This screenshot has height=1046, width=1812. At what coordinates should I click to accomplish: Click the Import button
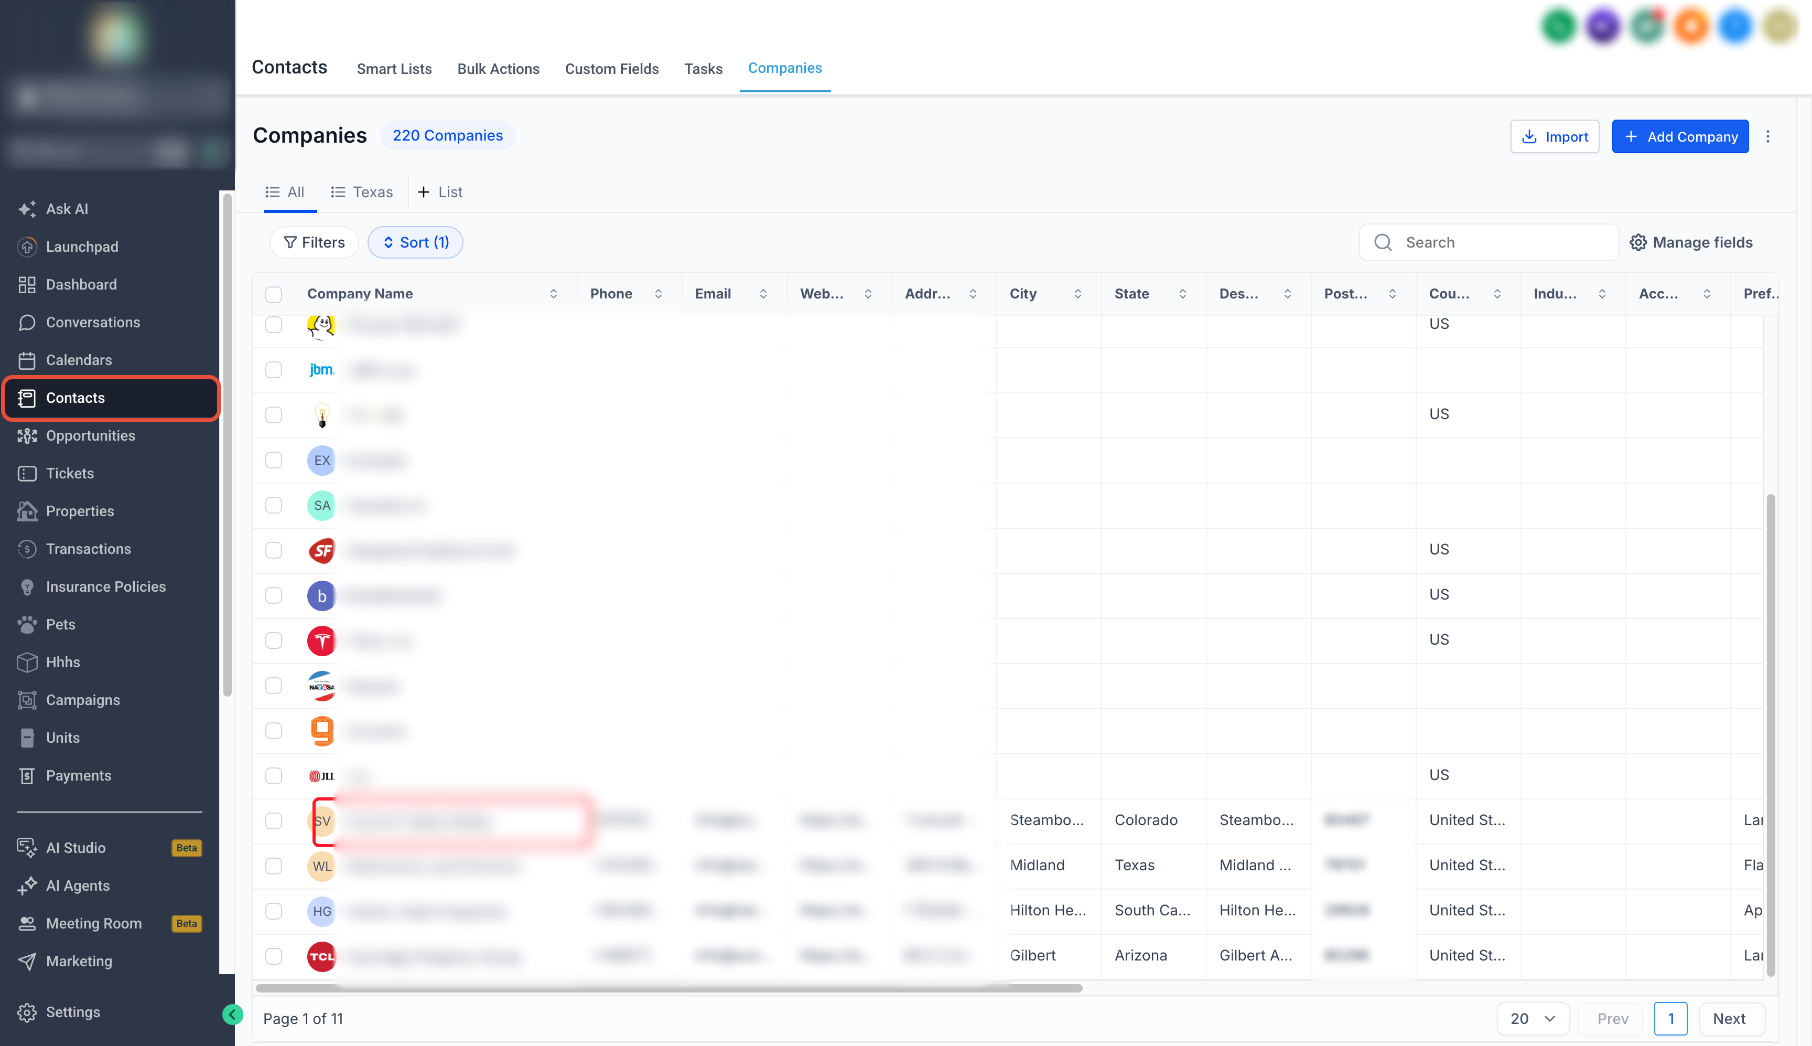pos(1555,137)
